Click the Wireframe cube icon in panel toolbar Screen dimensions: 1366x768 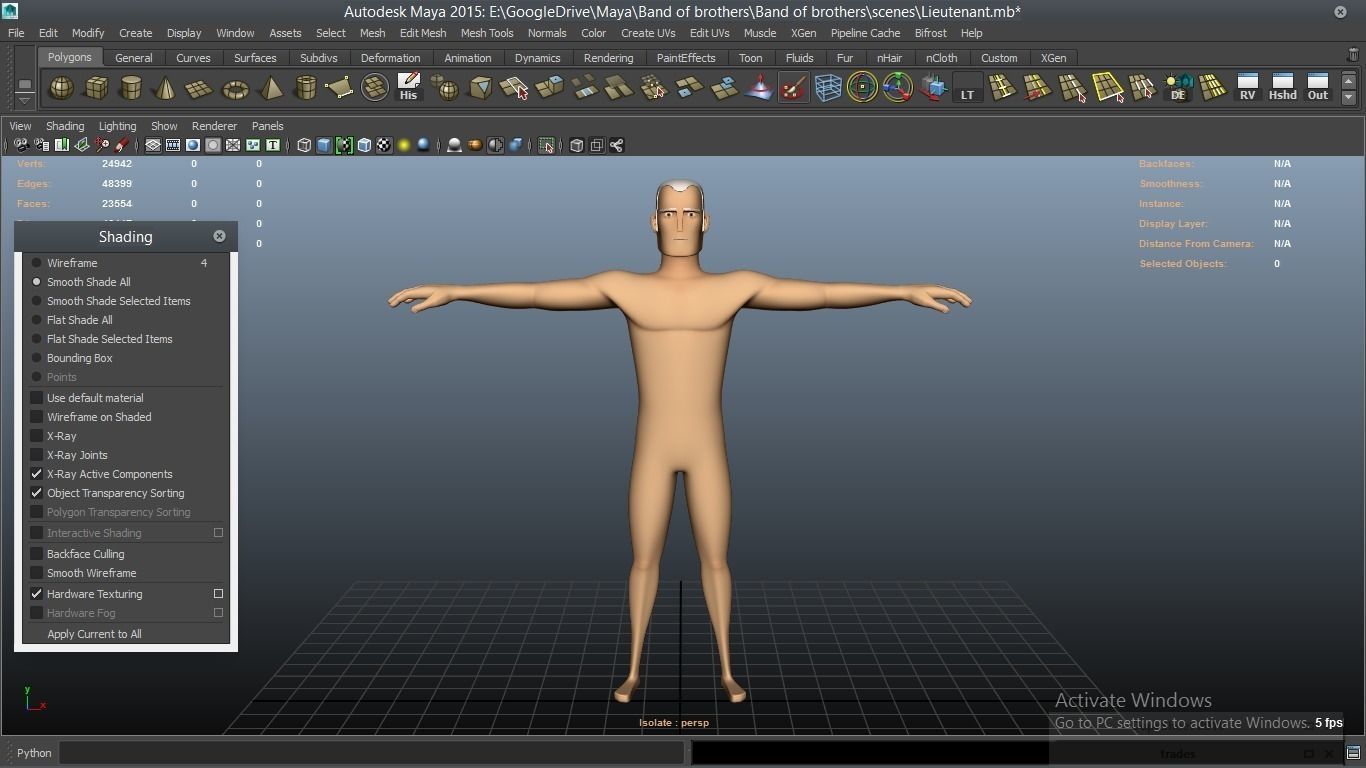(x=304, y=146)
